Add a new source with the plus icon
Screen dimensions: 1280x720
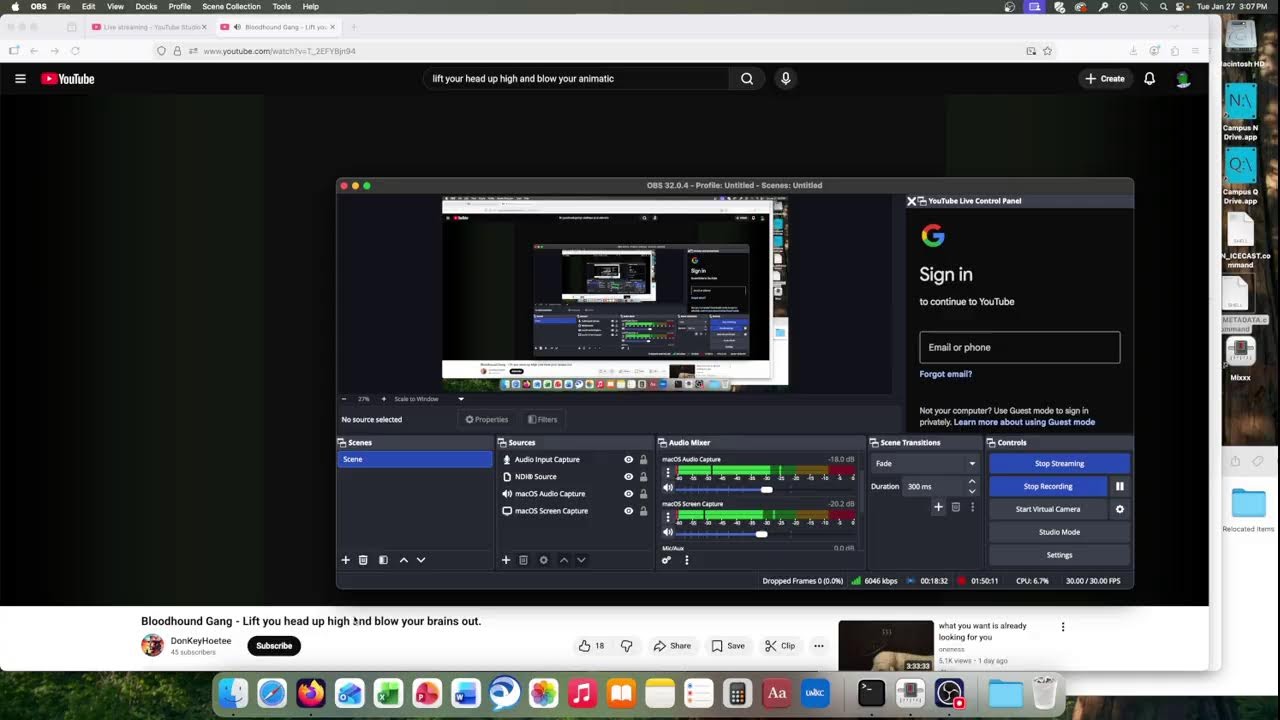tap(506, 560)
